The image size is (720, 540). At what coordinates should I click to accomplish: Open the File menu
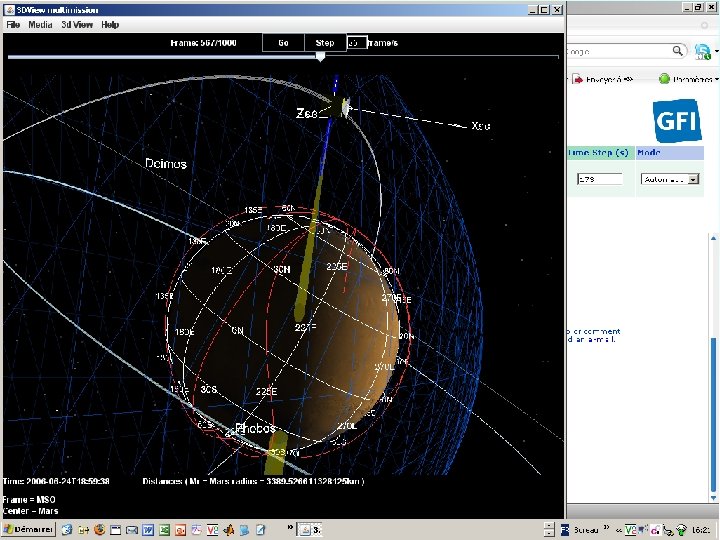[x=14, y=24]
